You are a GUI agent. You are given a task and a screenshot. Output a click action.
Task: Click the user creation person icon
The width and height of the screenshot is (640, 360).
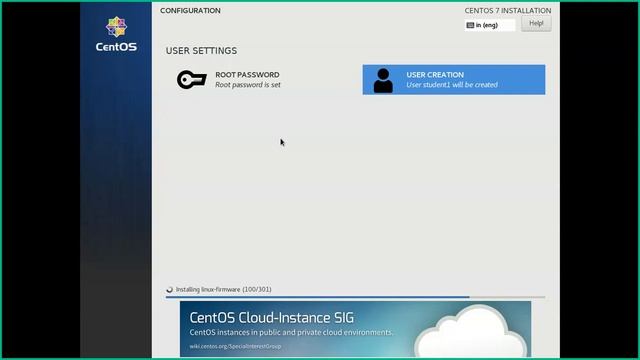[x=383, y=80]
